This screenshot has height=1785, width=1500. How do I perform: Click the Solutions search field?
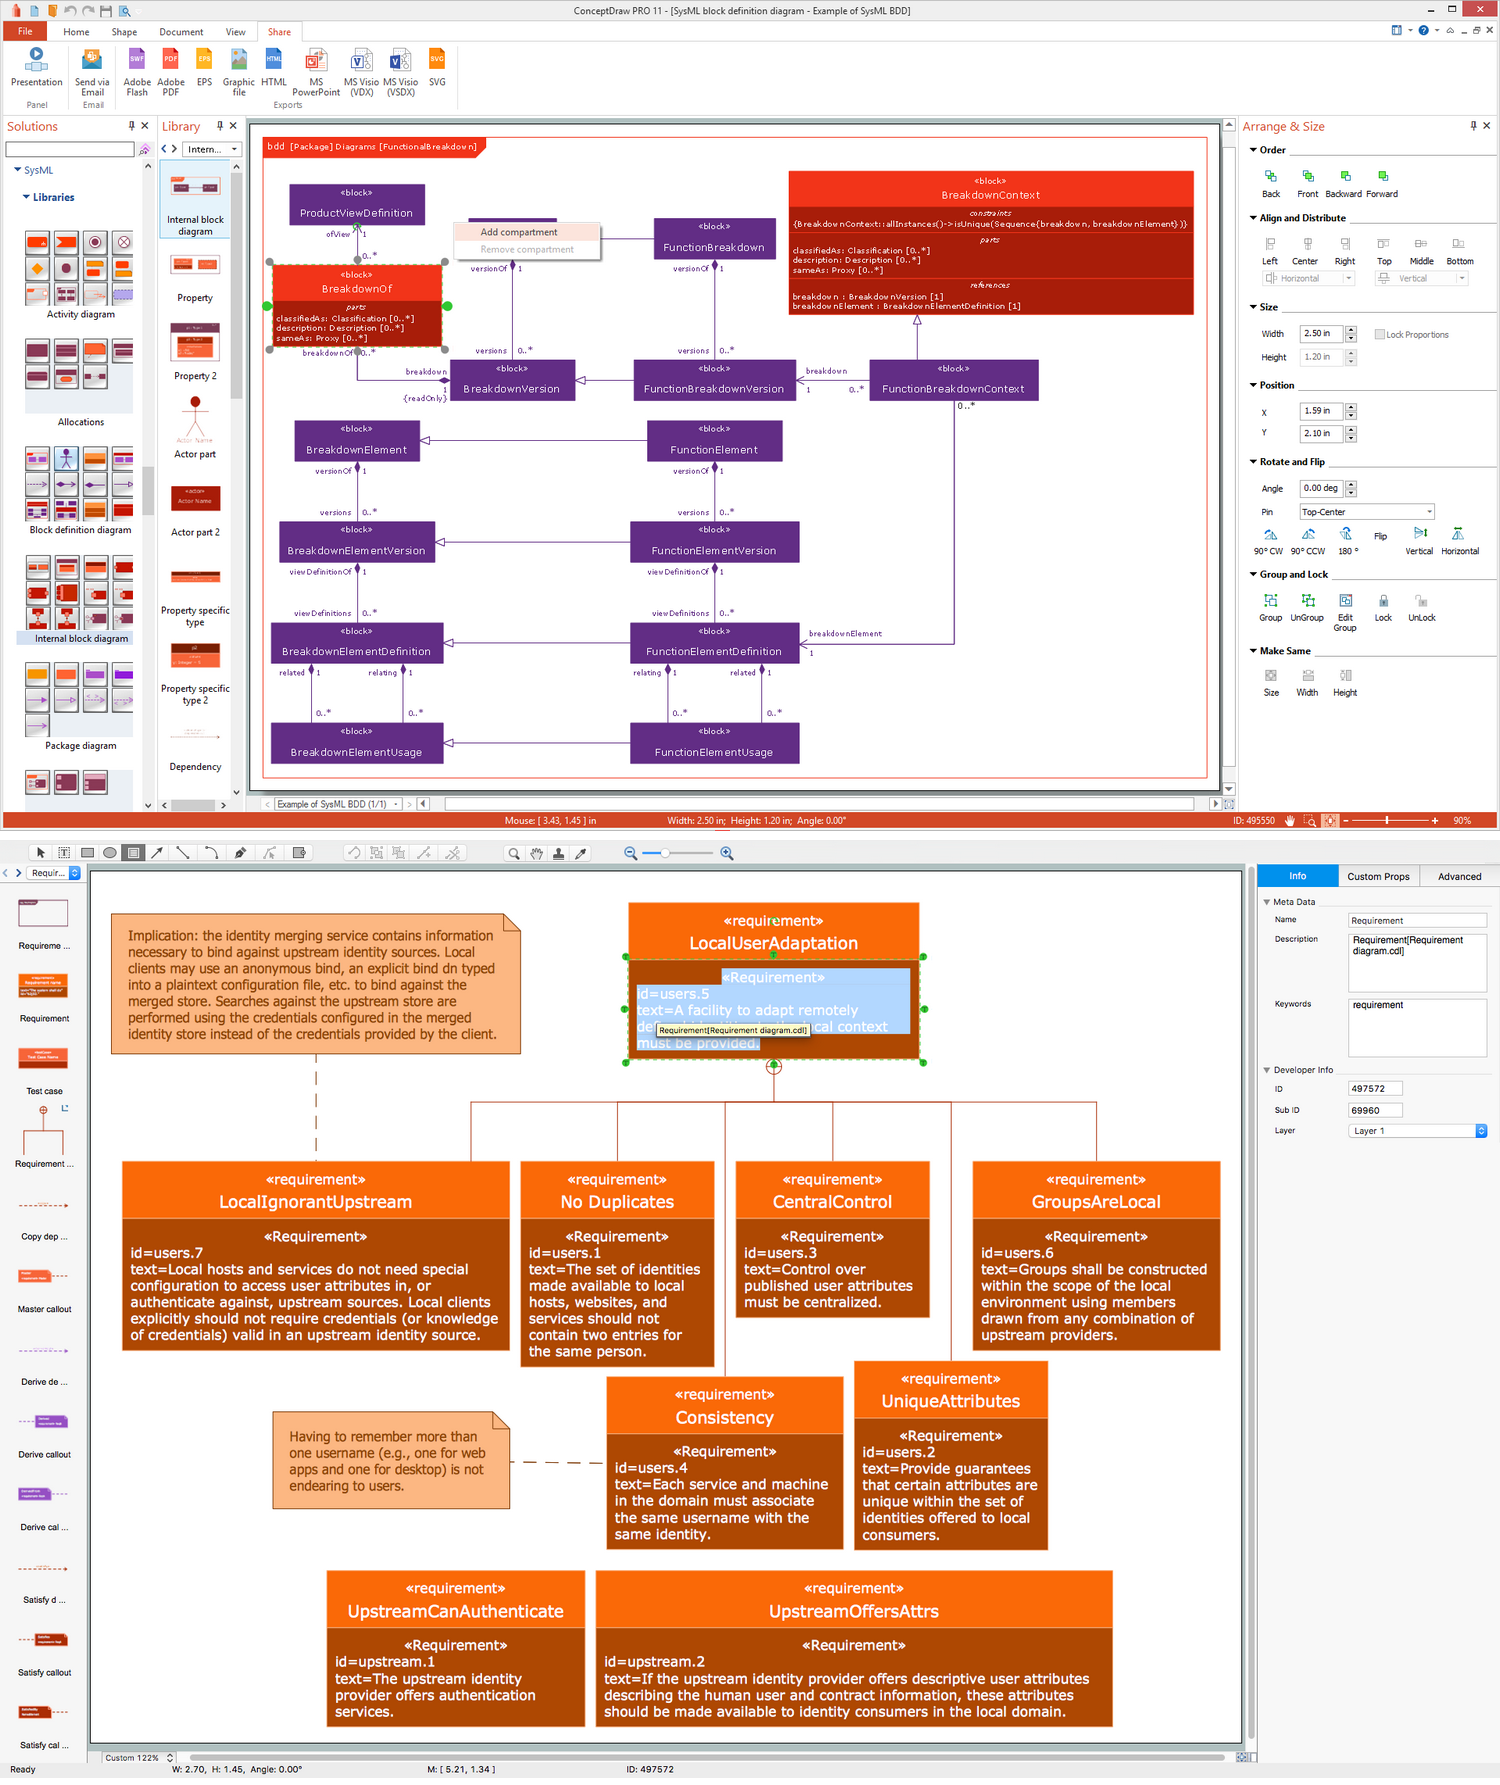(x=70, y=150)
